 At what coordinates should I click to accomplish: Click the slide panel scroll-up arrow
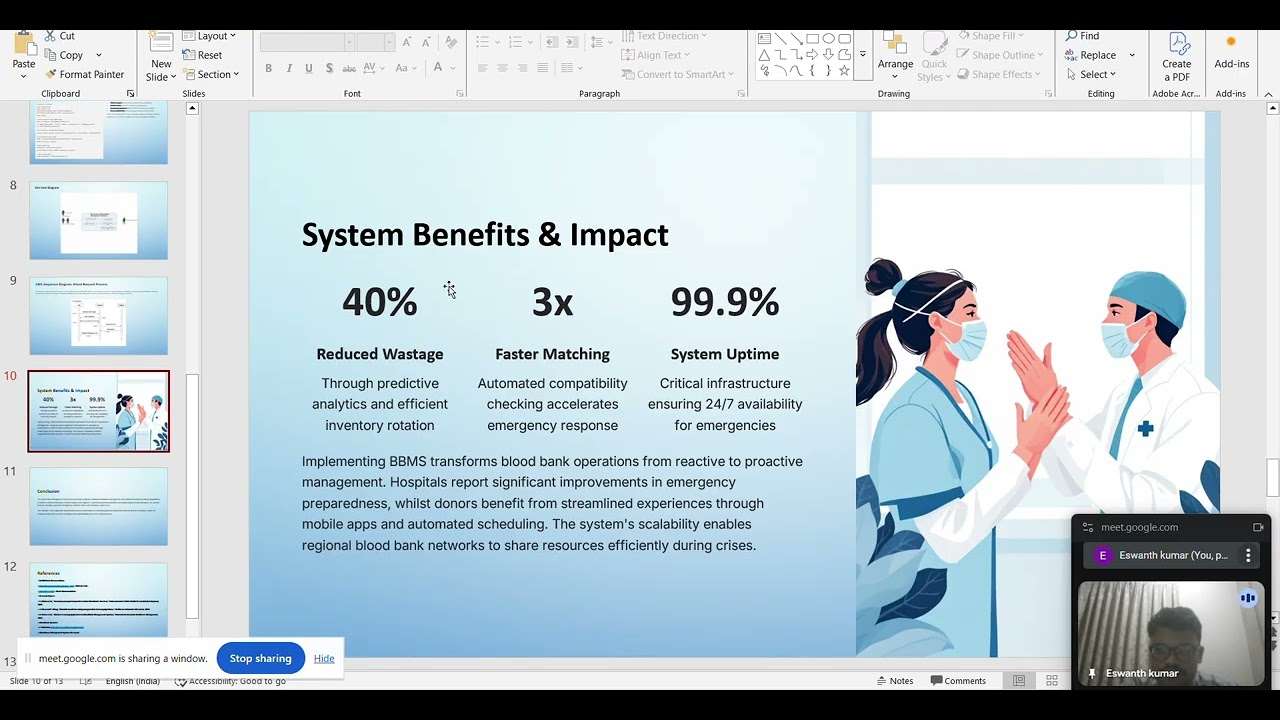192,108
